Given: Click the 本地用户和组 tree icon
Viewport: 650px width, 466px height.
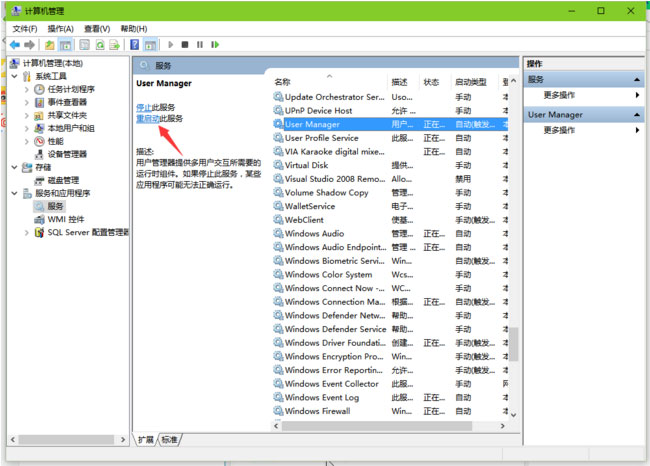Looking at the screenshot, I should [x=39, y=128].
